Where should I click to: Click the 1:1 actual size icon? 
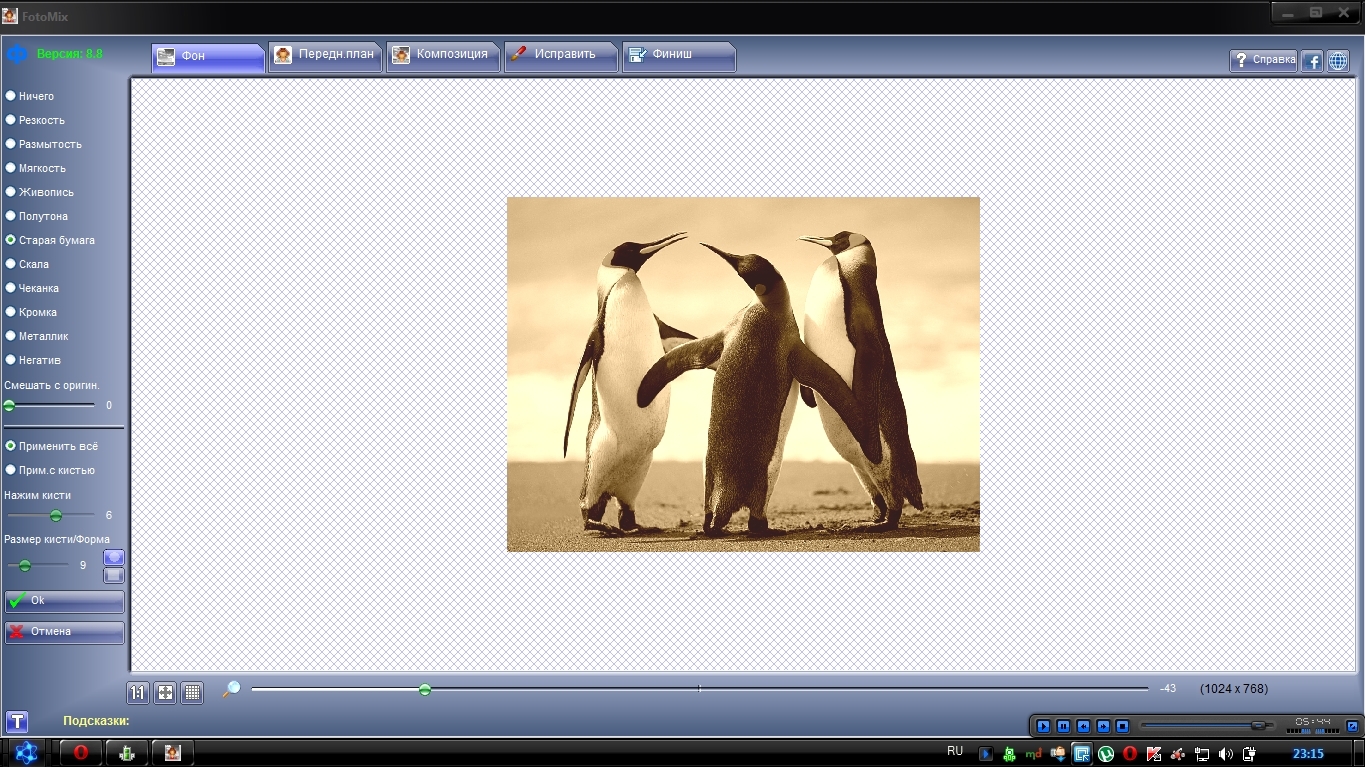point(138,692)
